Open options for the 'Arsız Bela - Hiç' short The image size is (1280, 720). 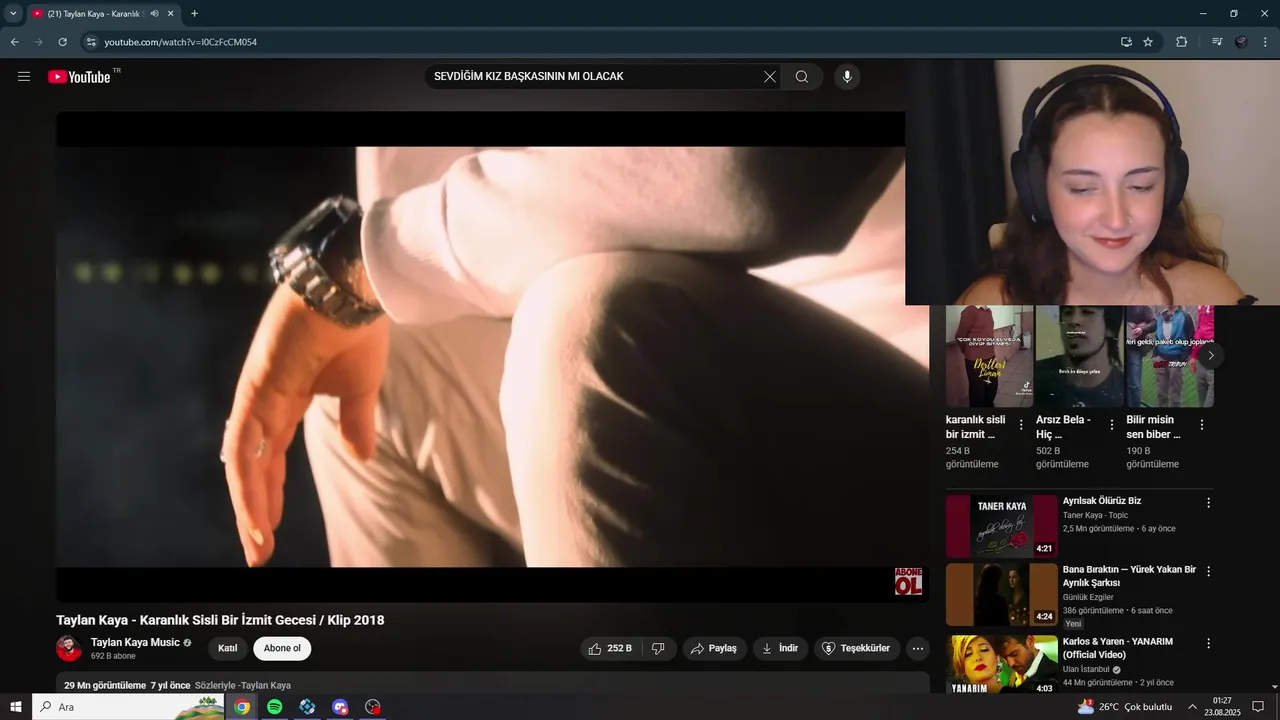click(1111, 425)
